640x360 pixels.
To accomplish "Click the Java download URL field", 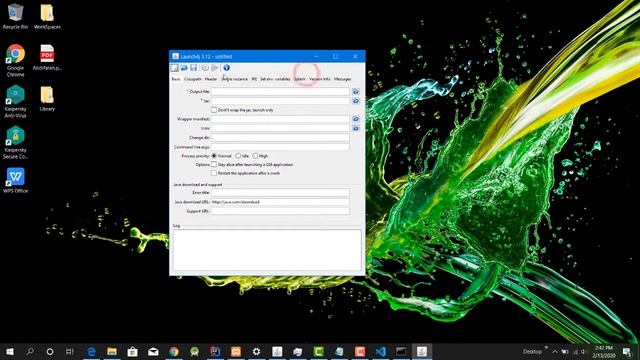I will coord(280,202).
